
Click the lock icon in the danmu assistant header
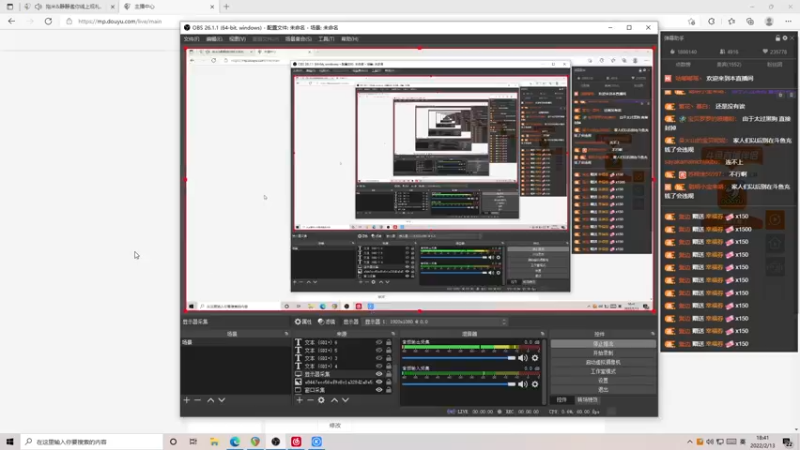coord(778,38)
